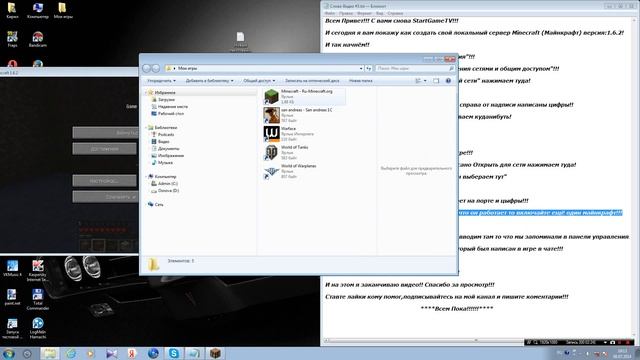Open Fraps desktop shortcut
Viewport: 640px width, 360px height.
12,39
